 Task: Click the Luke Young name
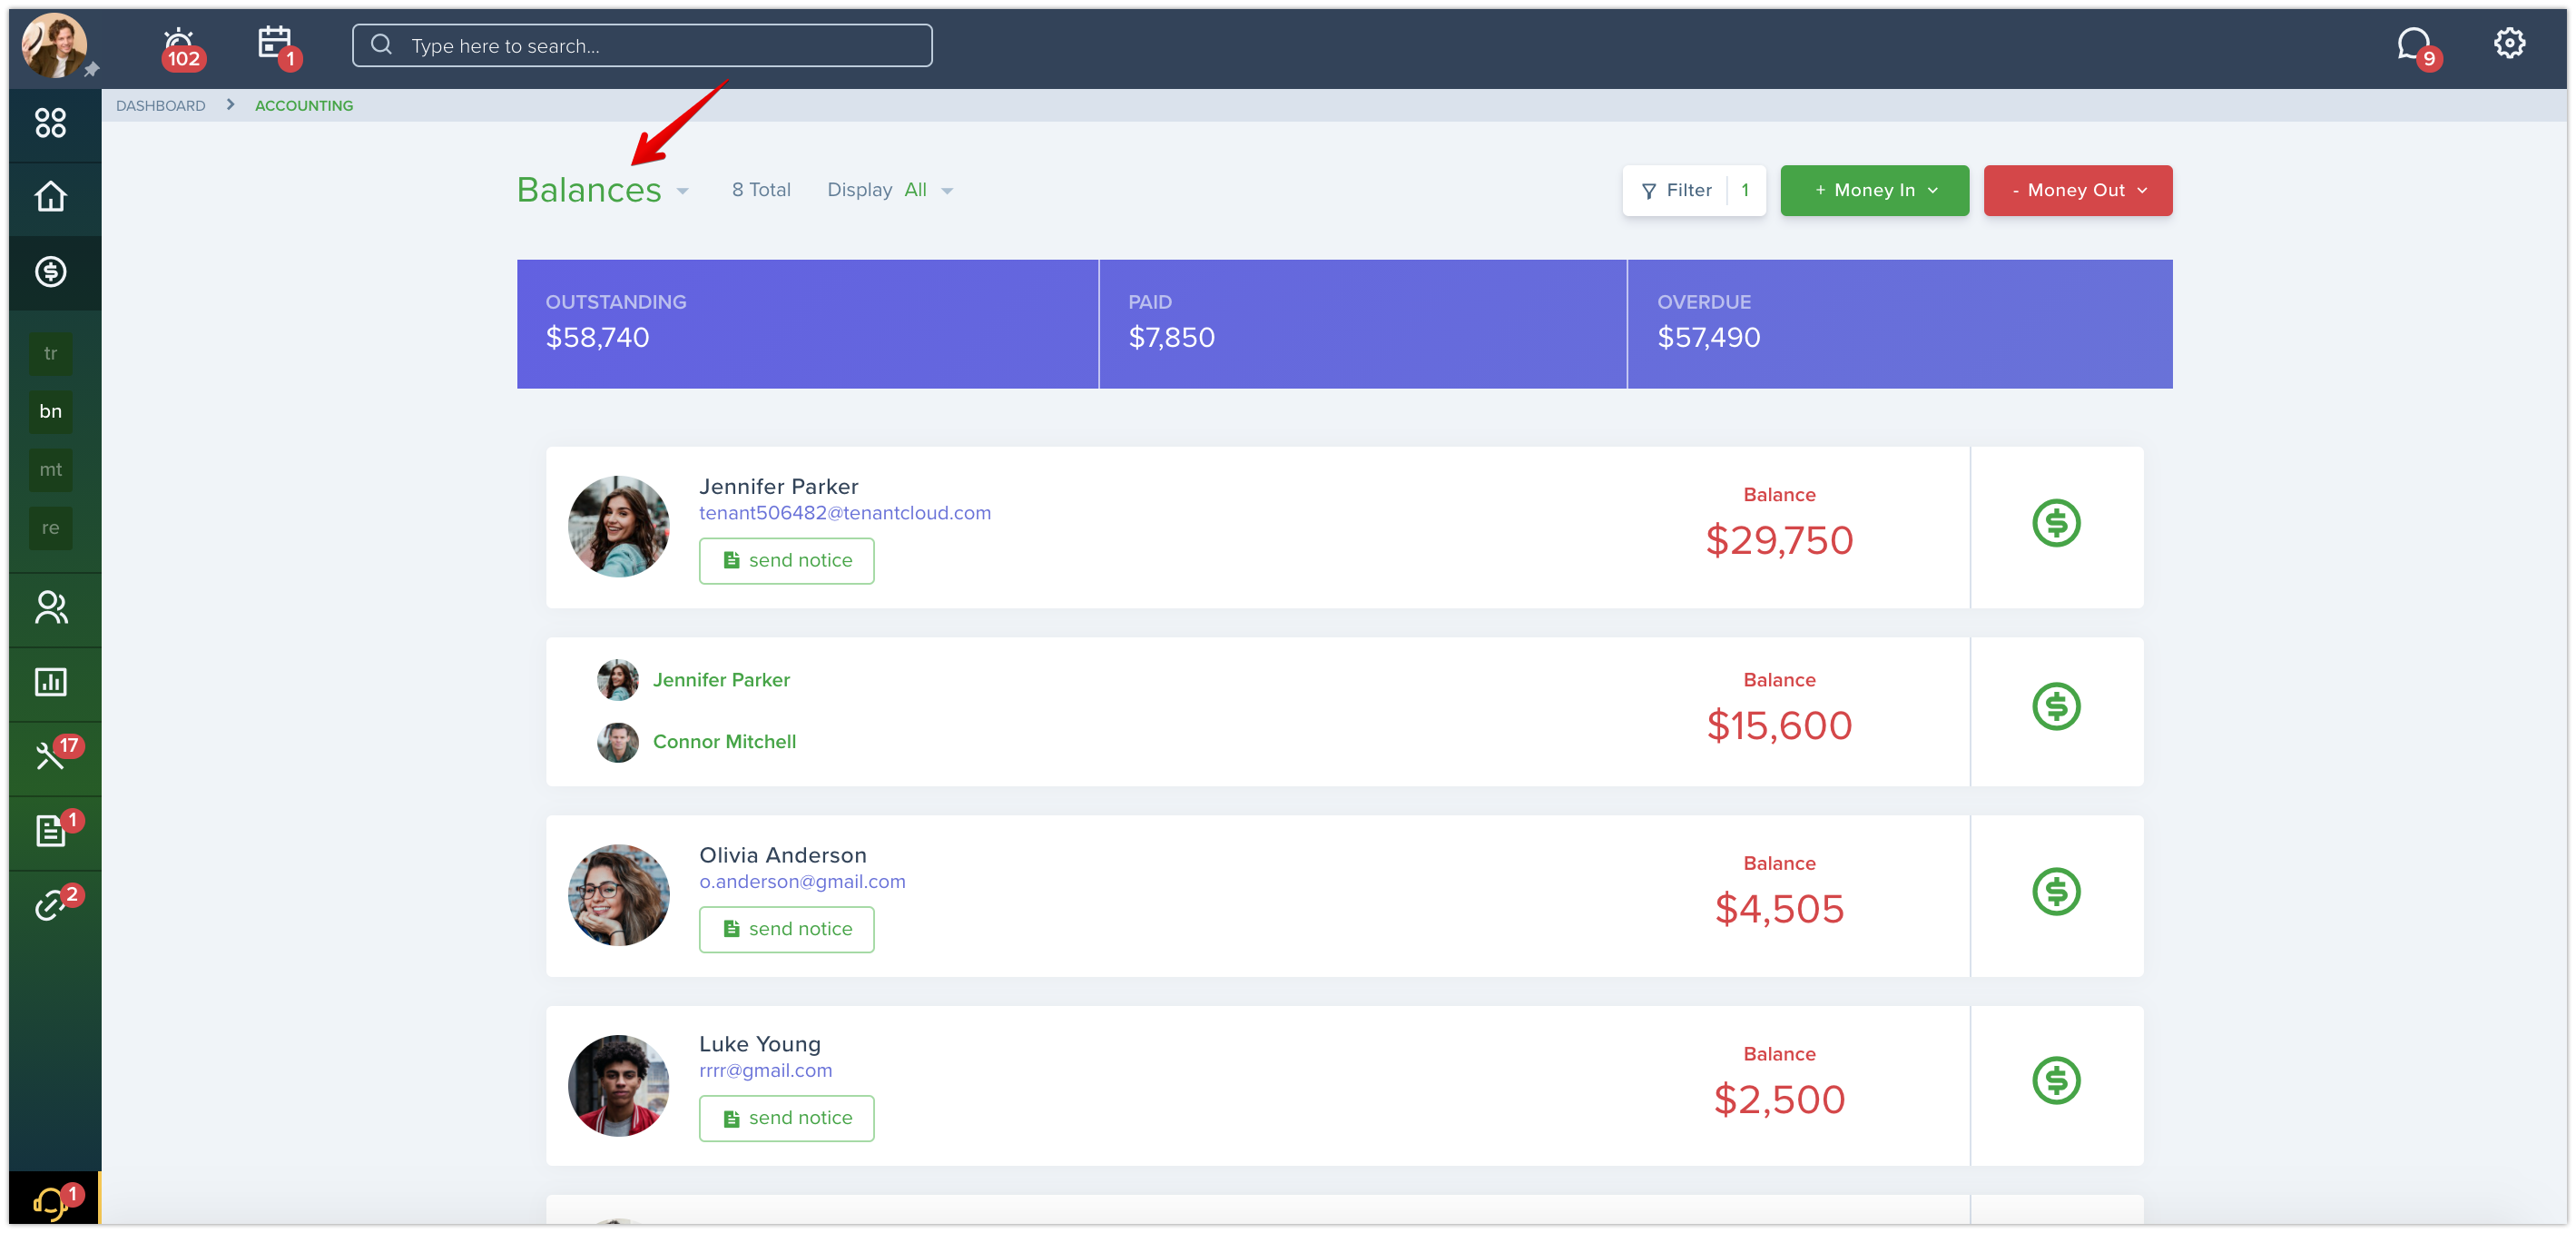coord(759,1045)
